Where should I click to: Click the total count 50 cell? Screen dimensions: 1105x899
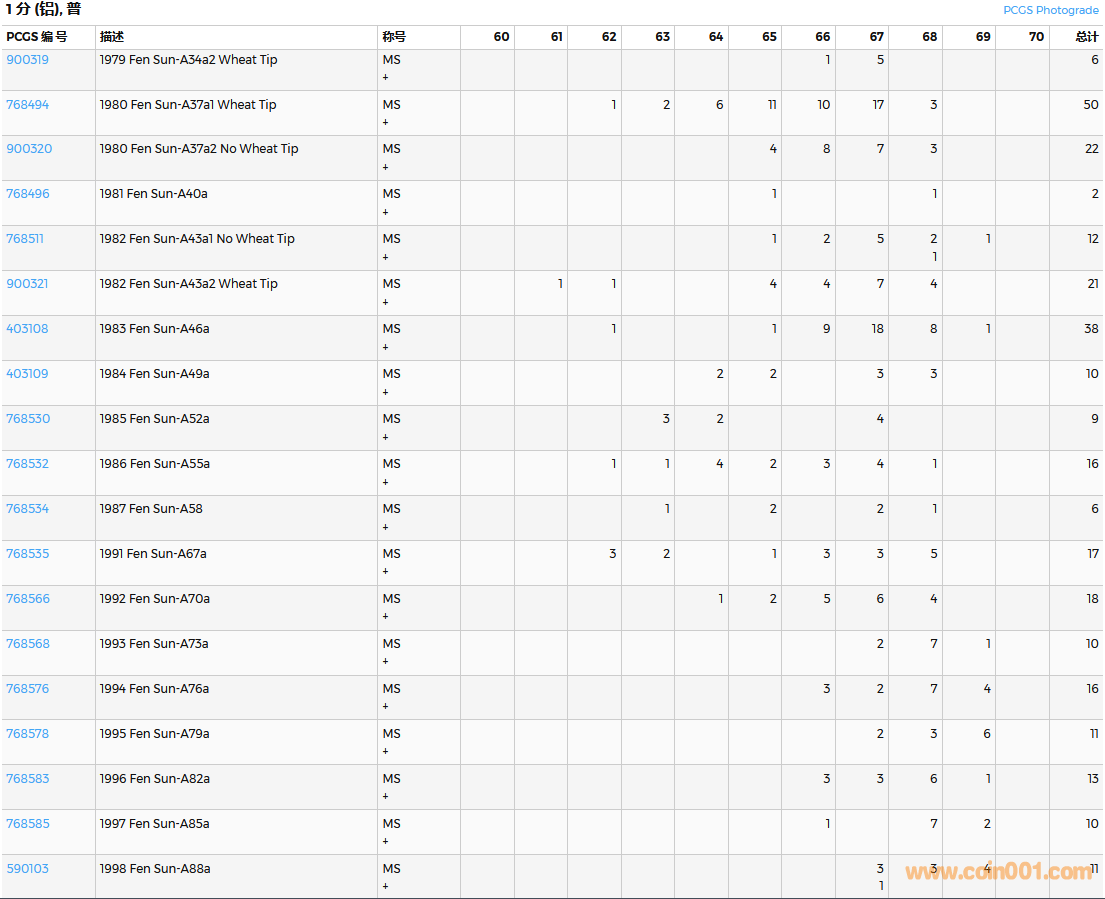(1090, 105)
